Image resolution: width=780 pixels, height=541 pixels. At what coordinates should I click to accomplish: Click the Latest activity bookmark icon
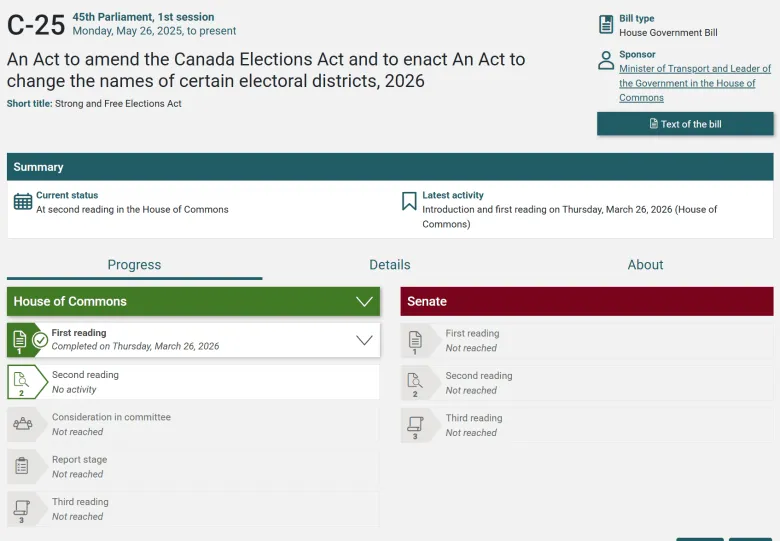(409, 201)
